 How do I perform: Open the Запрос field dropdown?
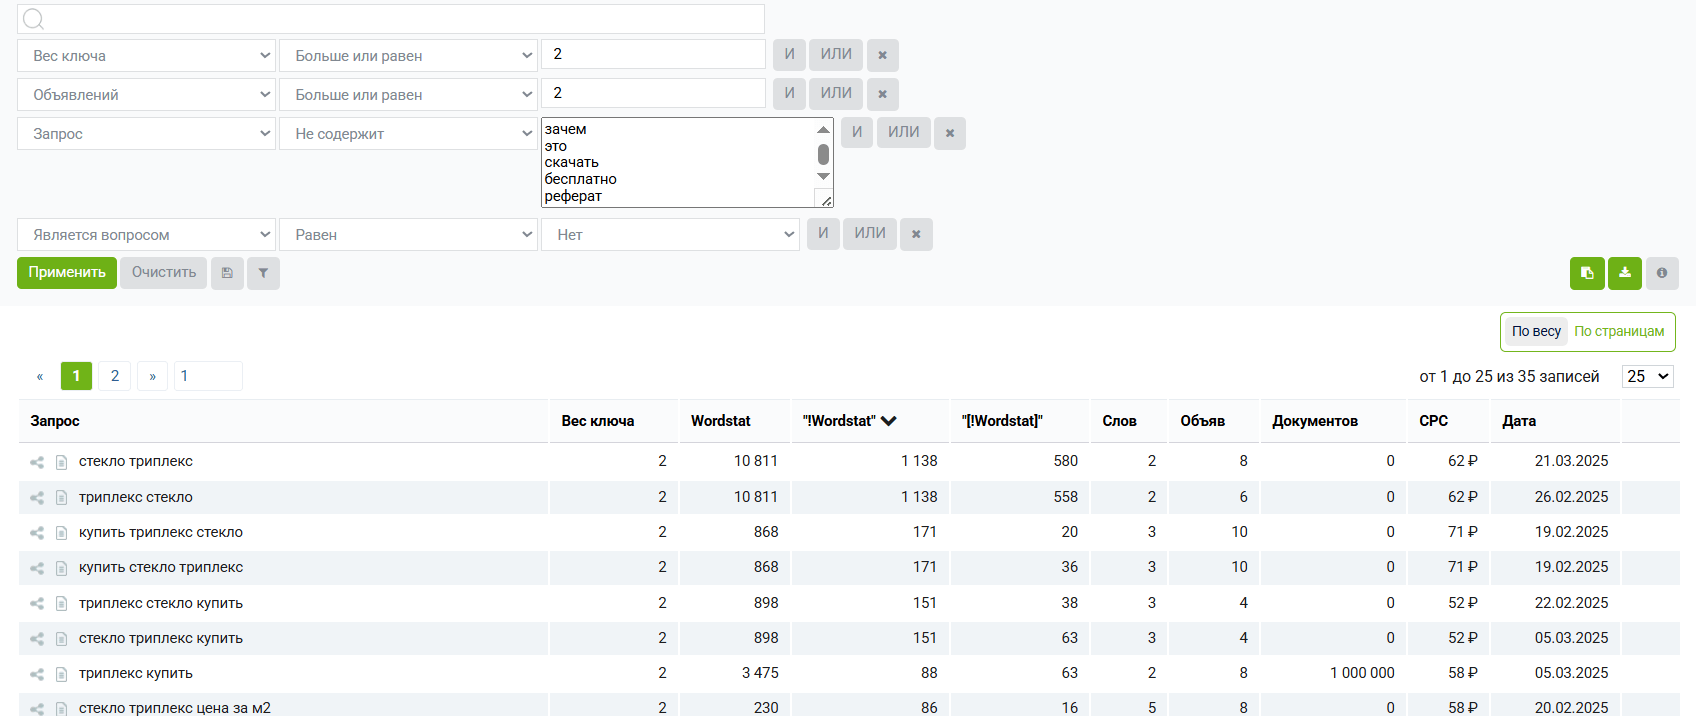tap(146, 134)
